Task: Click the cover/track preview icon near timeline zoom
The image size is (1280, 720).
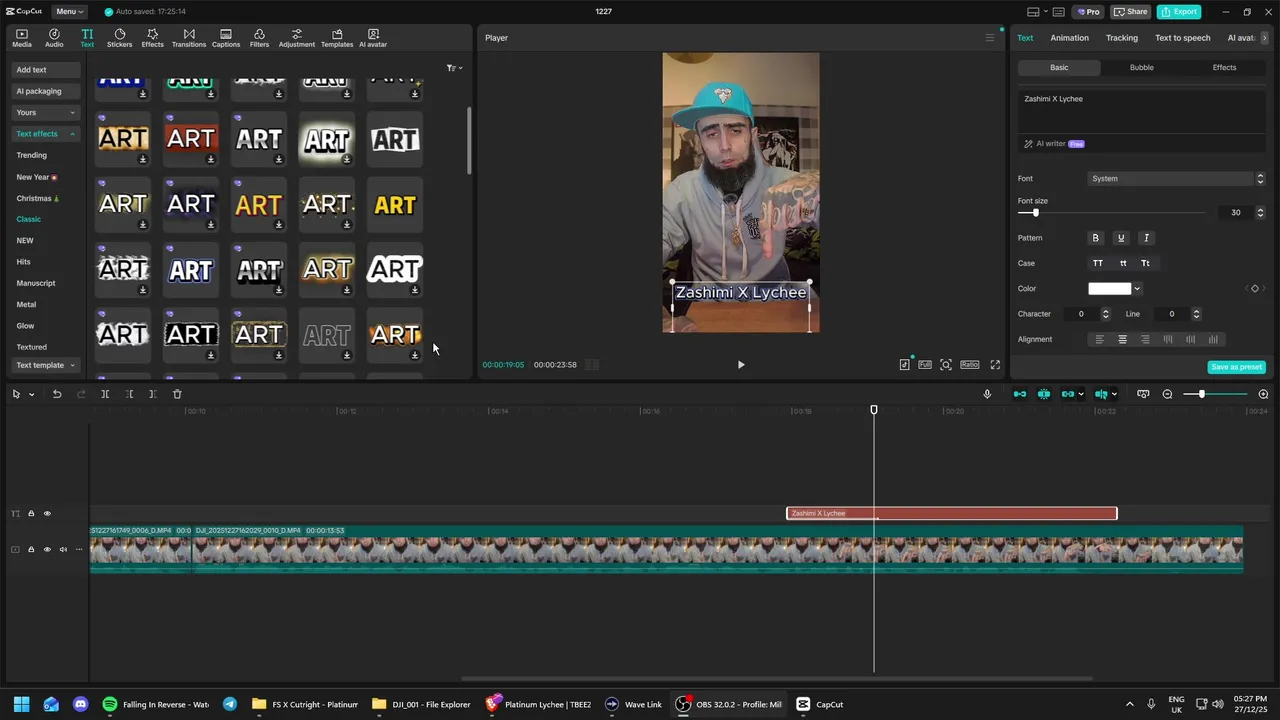Action: 1143,394
